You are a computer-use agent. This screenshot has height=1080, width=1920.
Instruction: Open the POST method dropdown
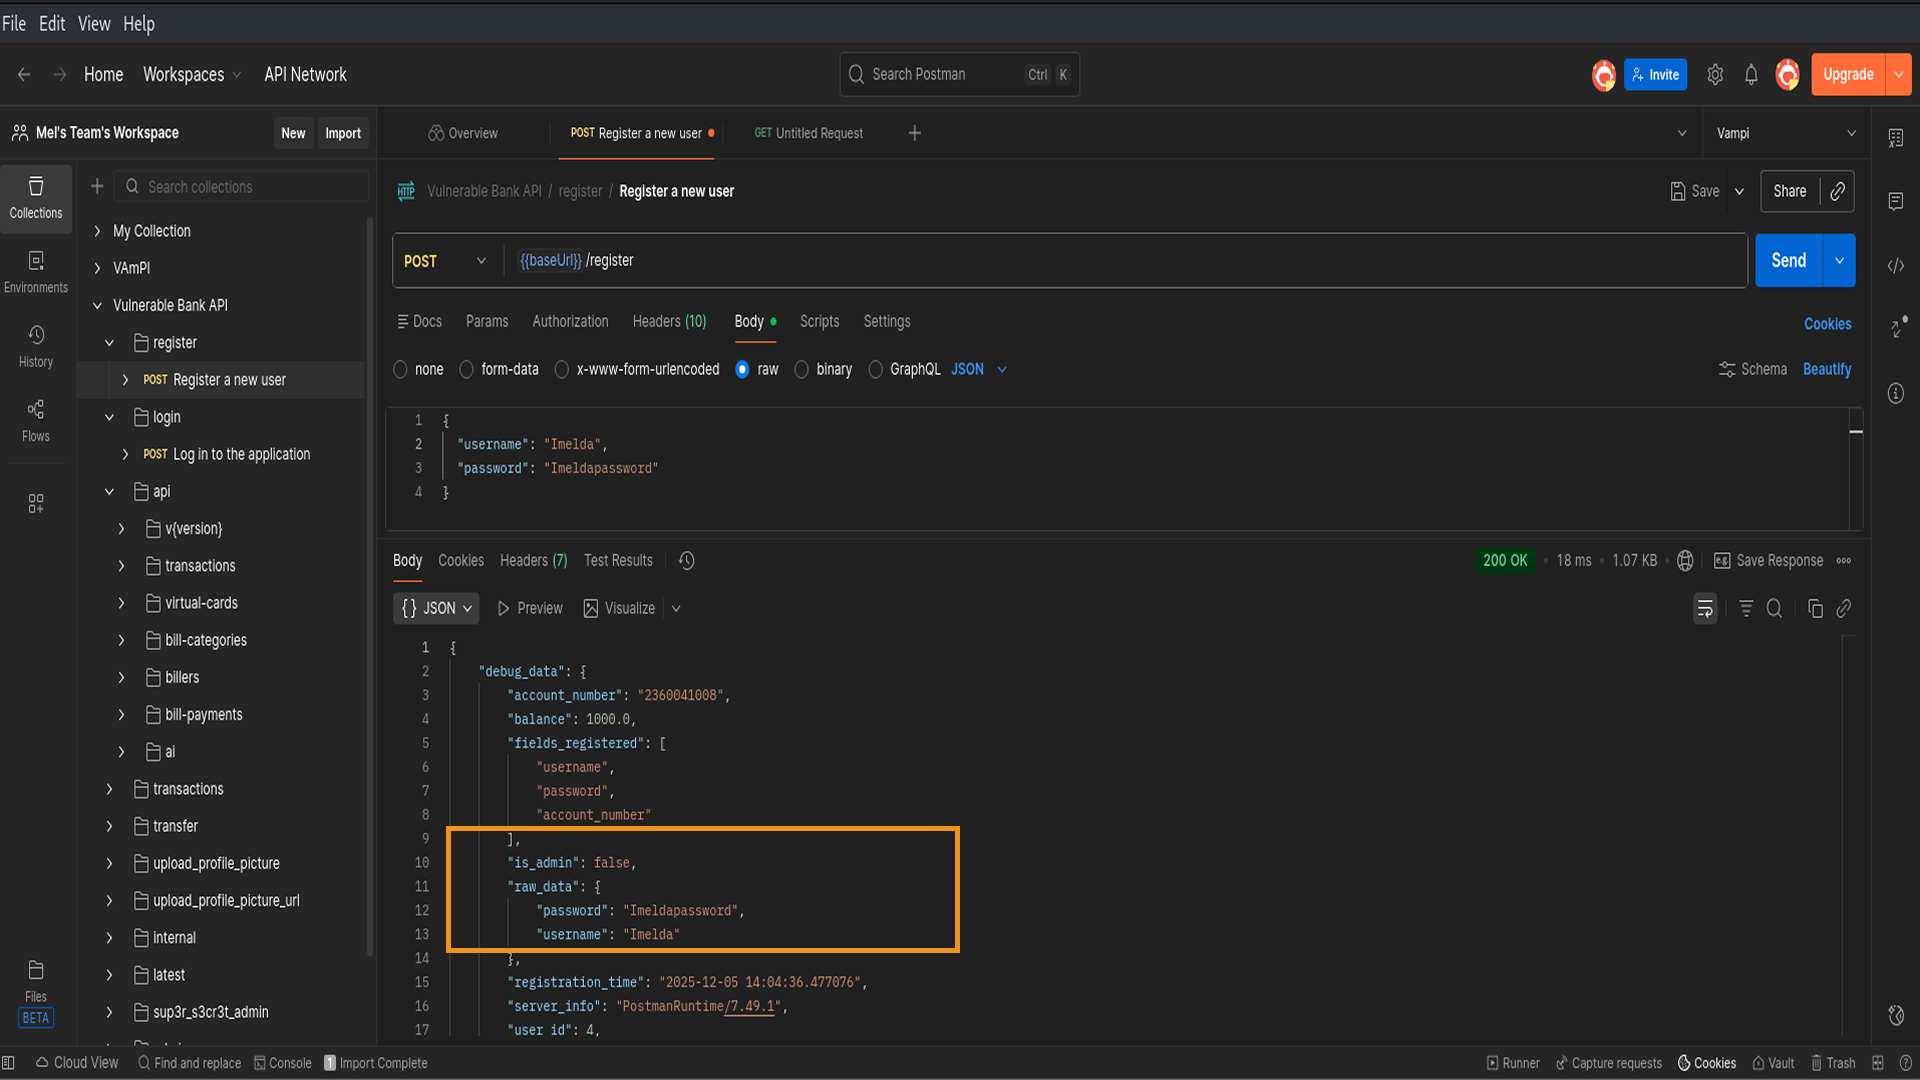pos(445,261)
